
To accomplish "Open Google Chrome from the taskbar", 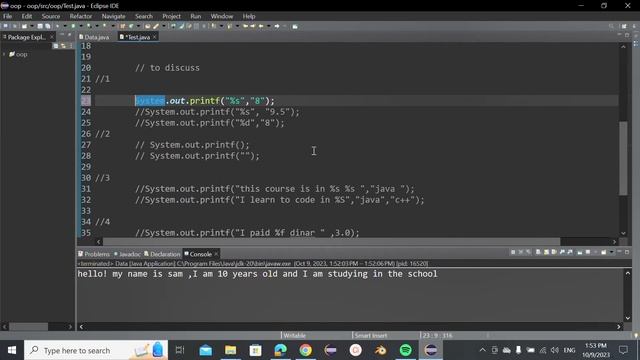I will pos(305,350).
